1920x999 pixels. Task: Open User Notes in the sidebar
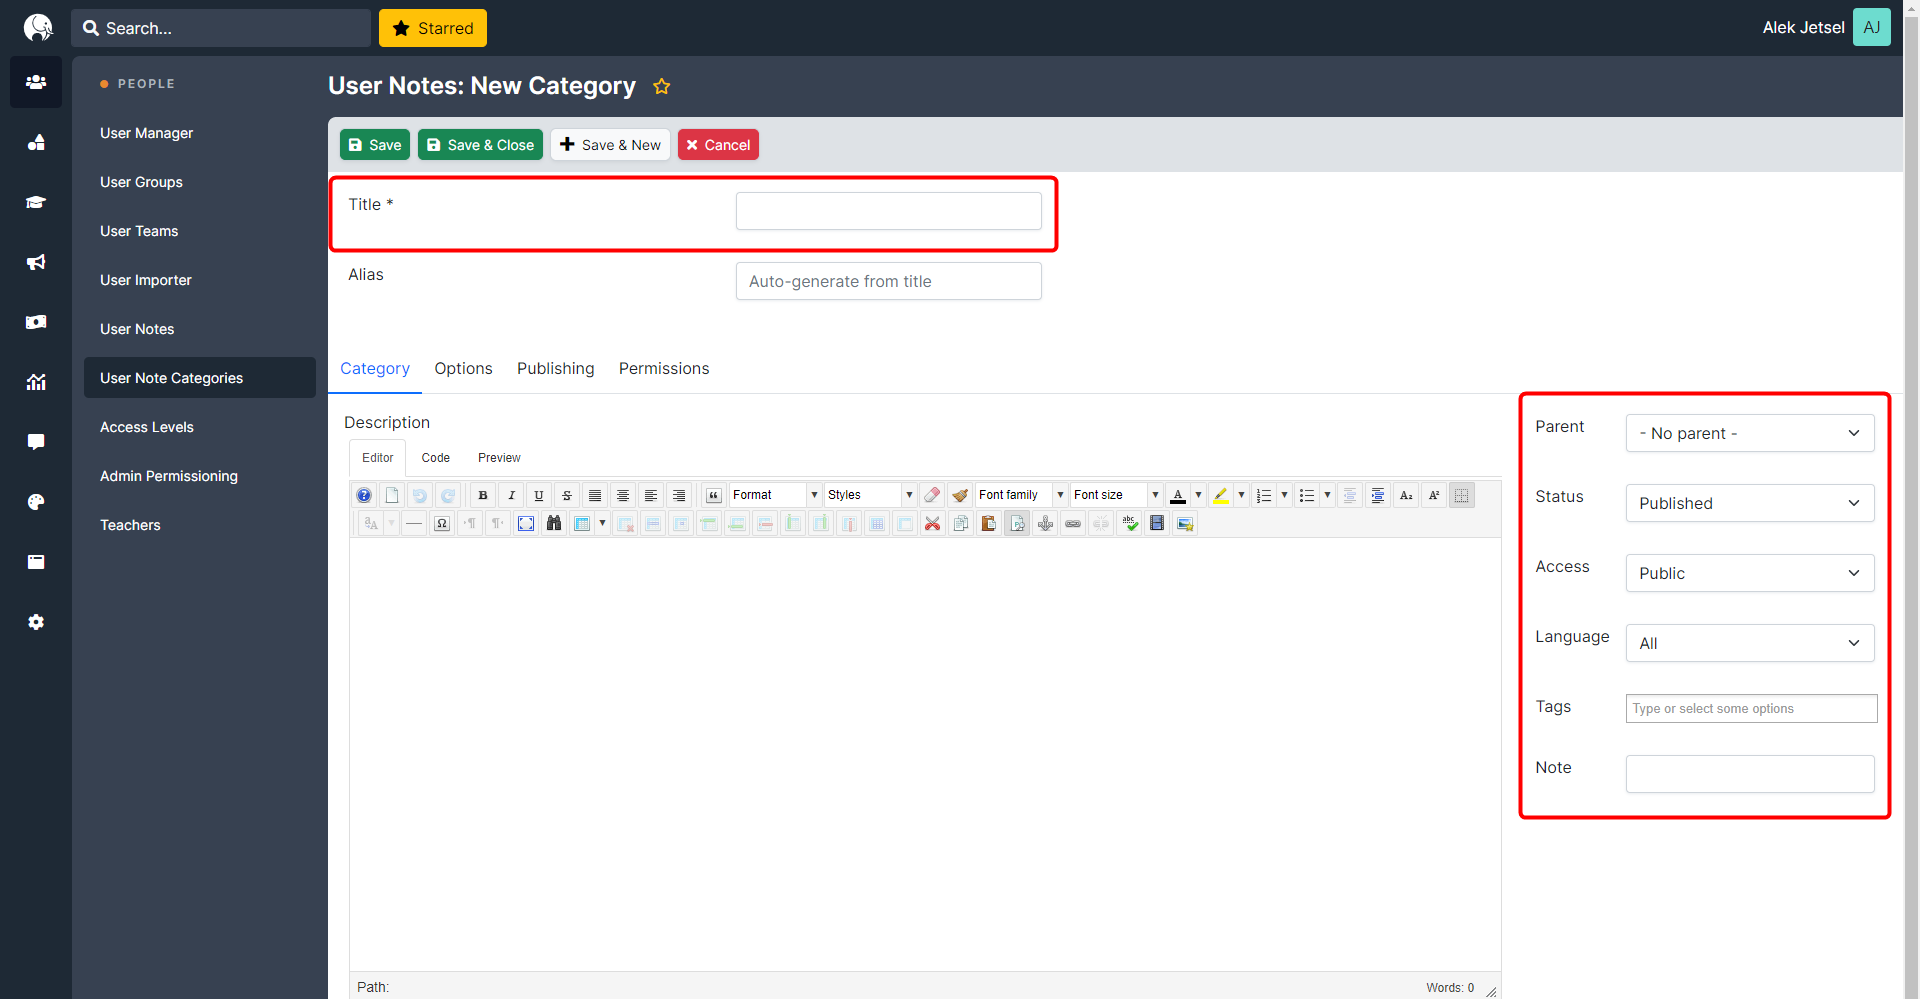137,329
